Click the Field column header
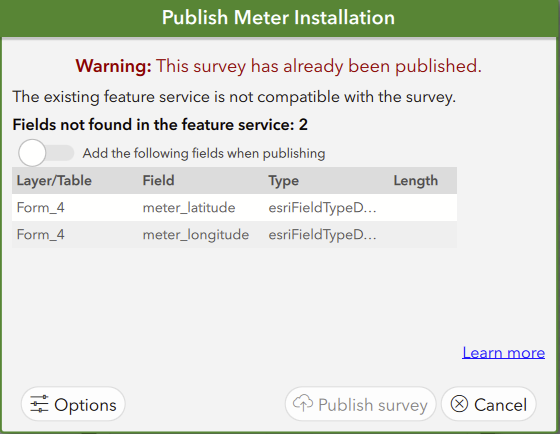Screen dimensions: 560x434 coord(159,180)
